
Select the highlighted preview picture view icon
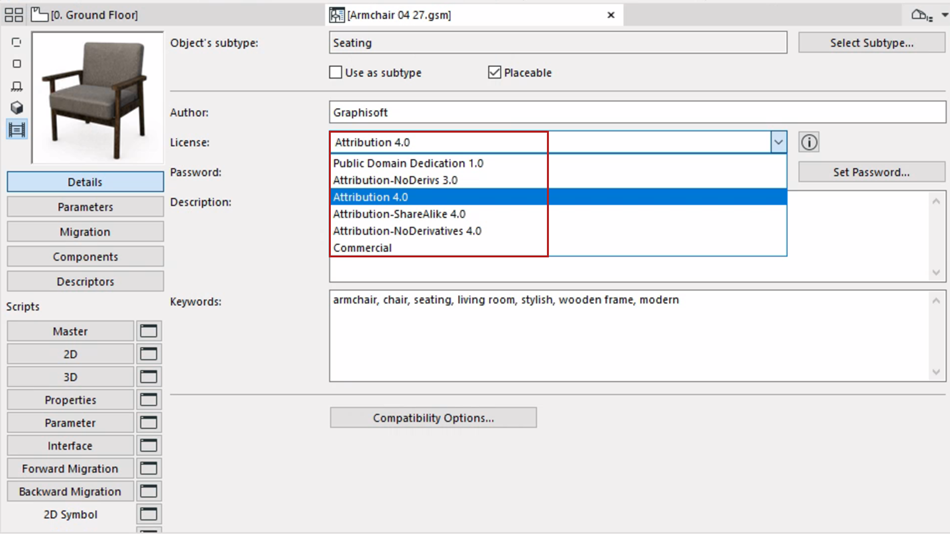(16, 130)
